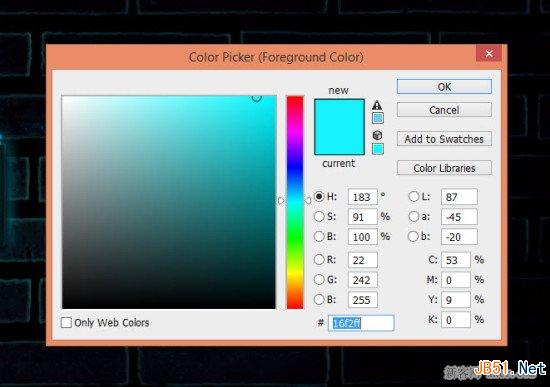Click the right hue slider arrow handle
The width and height of the screenshot is (550, 387).
(308, 200)
